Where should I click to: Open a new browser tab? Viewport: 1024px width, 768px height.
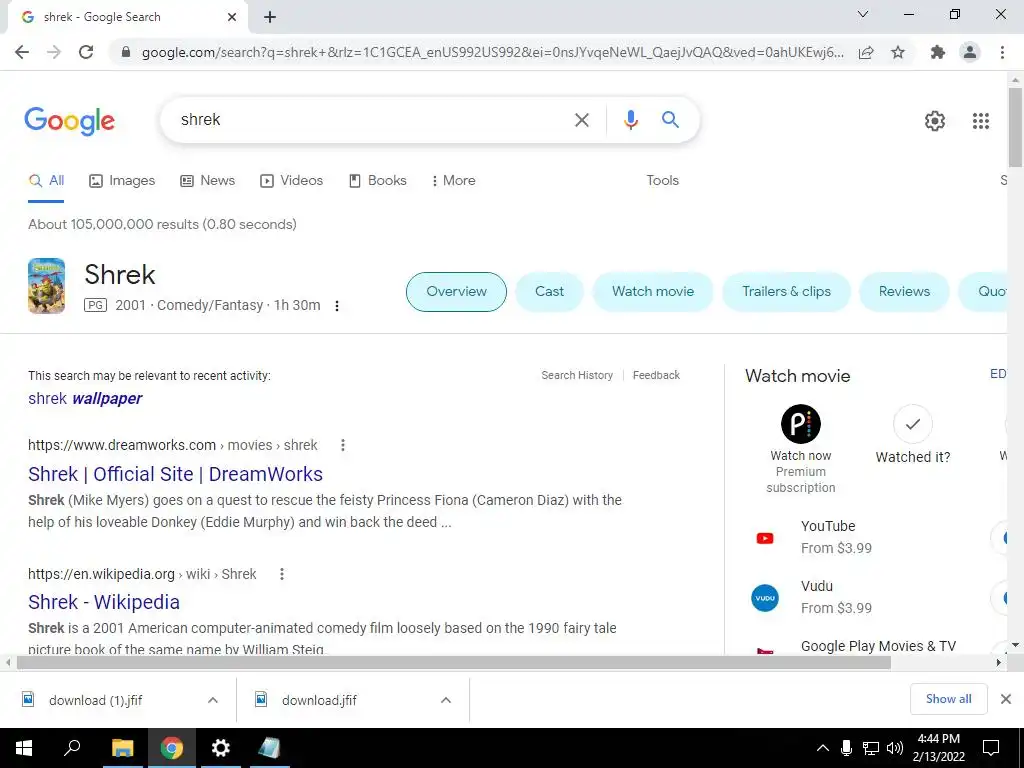[x=270, y=17]
